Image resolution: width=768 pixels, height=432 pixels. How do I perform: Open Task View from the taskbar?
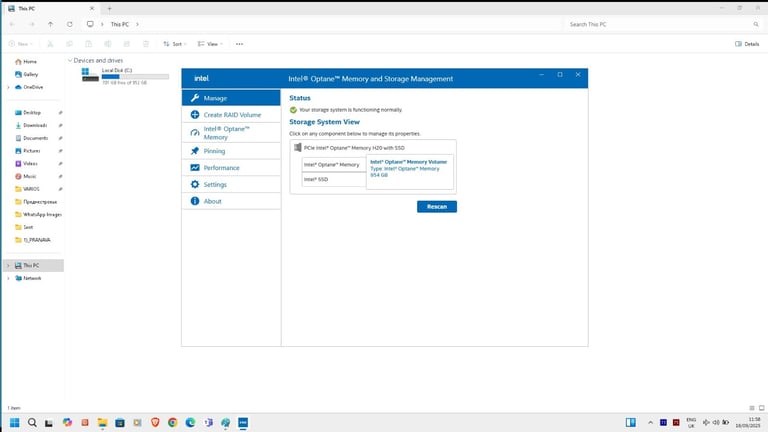(49, 422)
